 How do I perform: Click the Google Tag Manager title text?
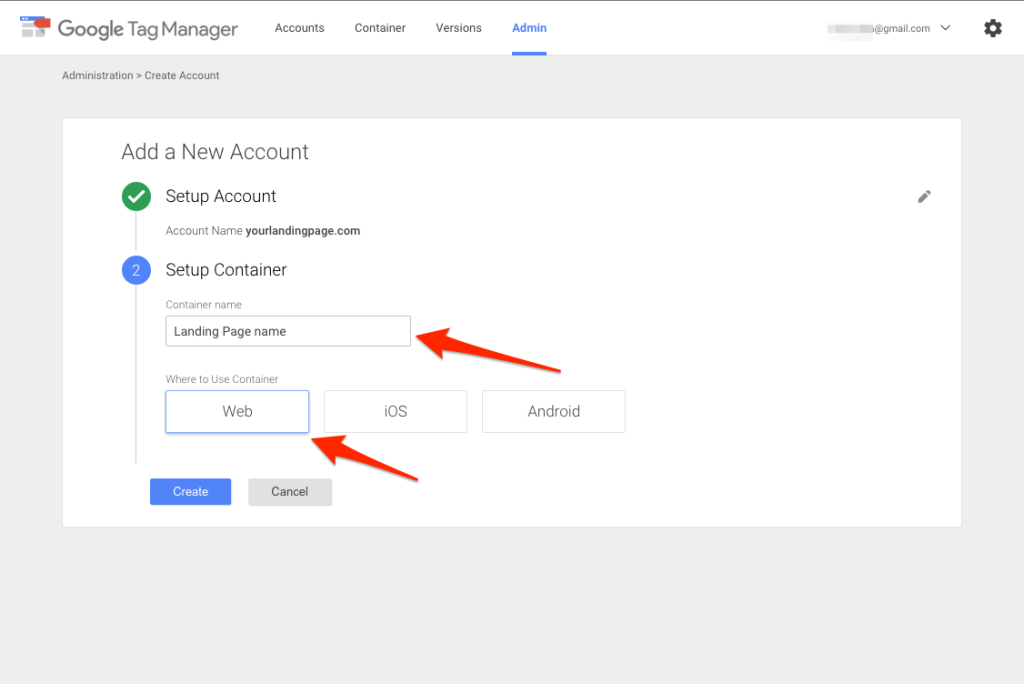pyautogui.click(x=148, y=28)
